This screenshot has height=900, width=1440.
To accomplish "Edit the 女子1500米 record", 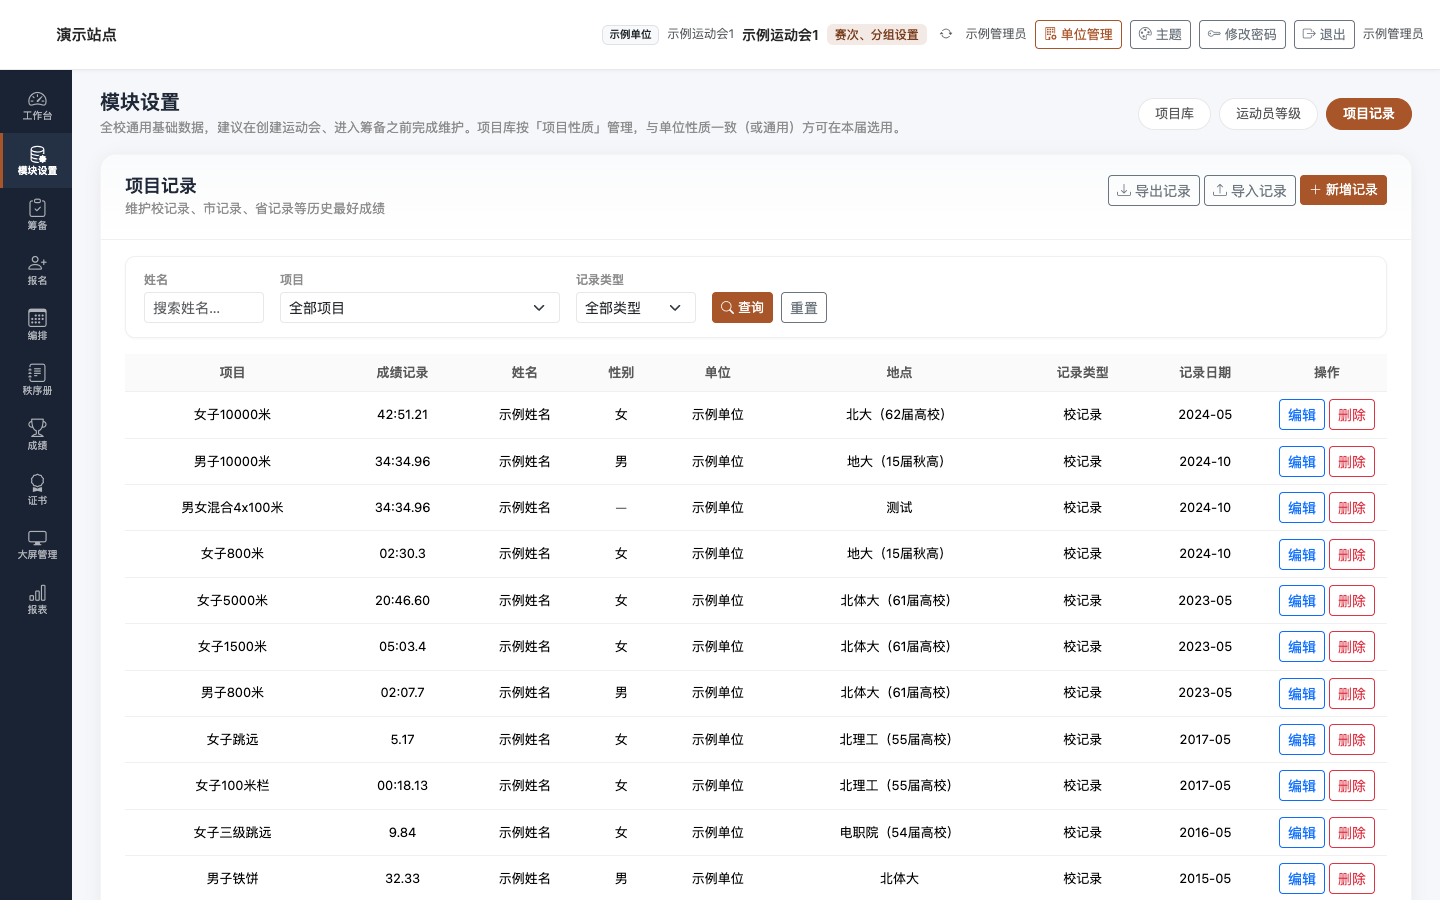I will pos(1302,647).
